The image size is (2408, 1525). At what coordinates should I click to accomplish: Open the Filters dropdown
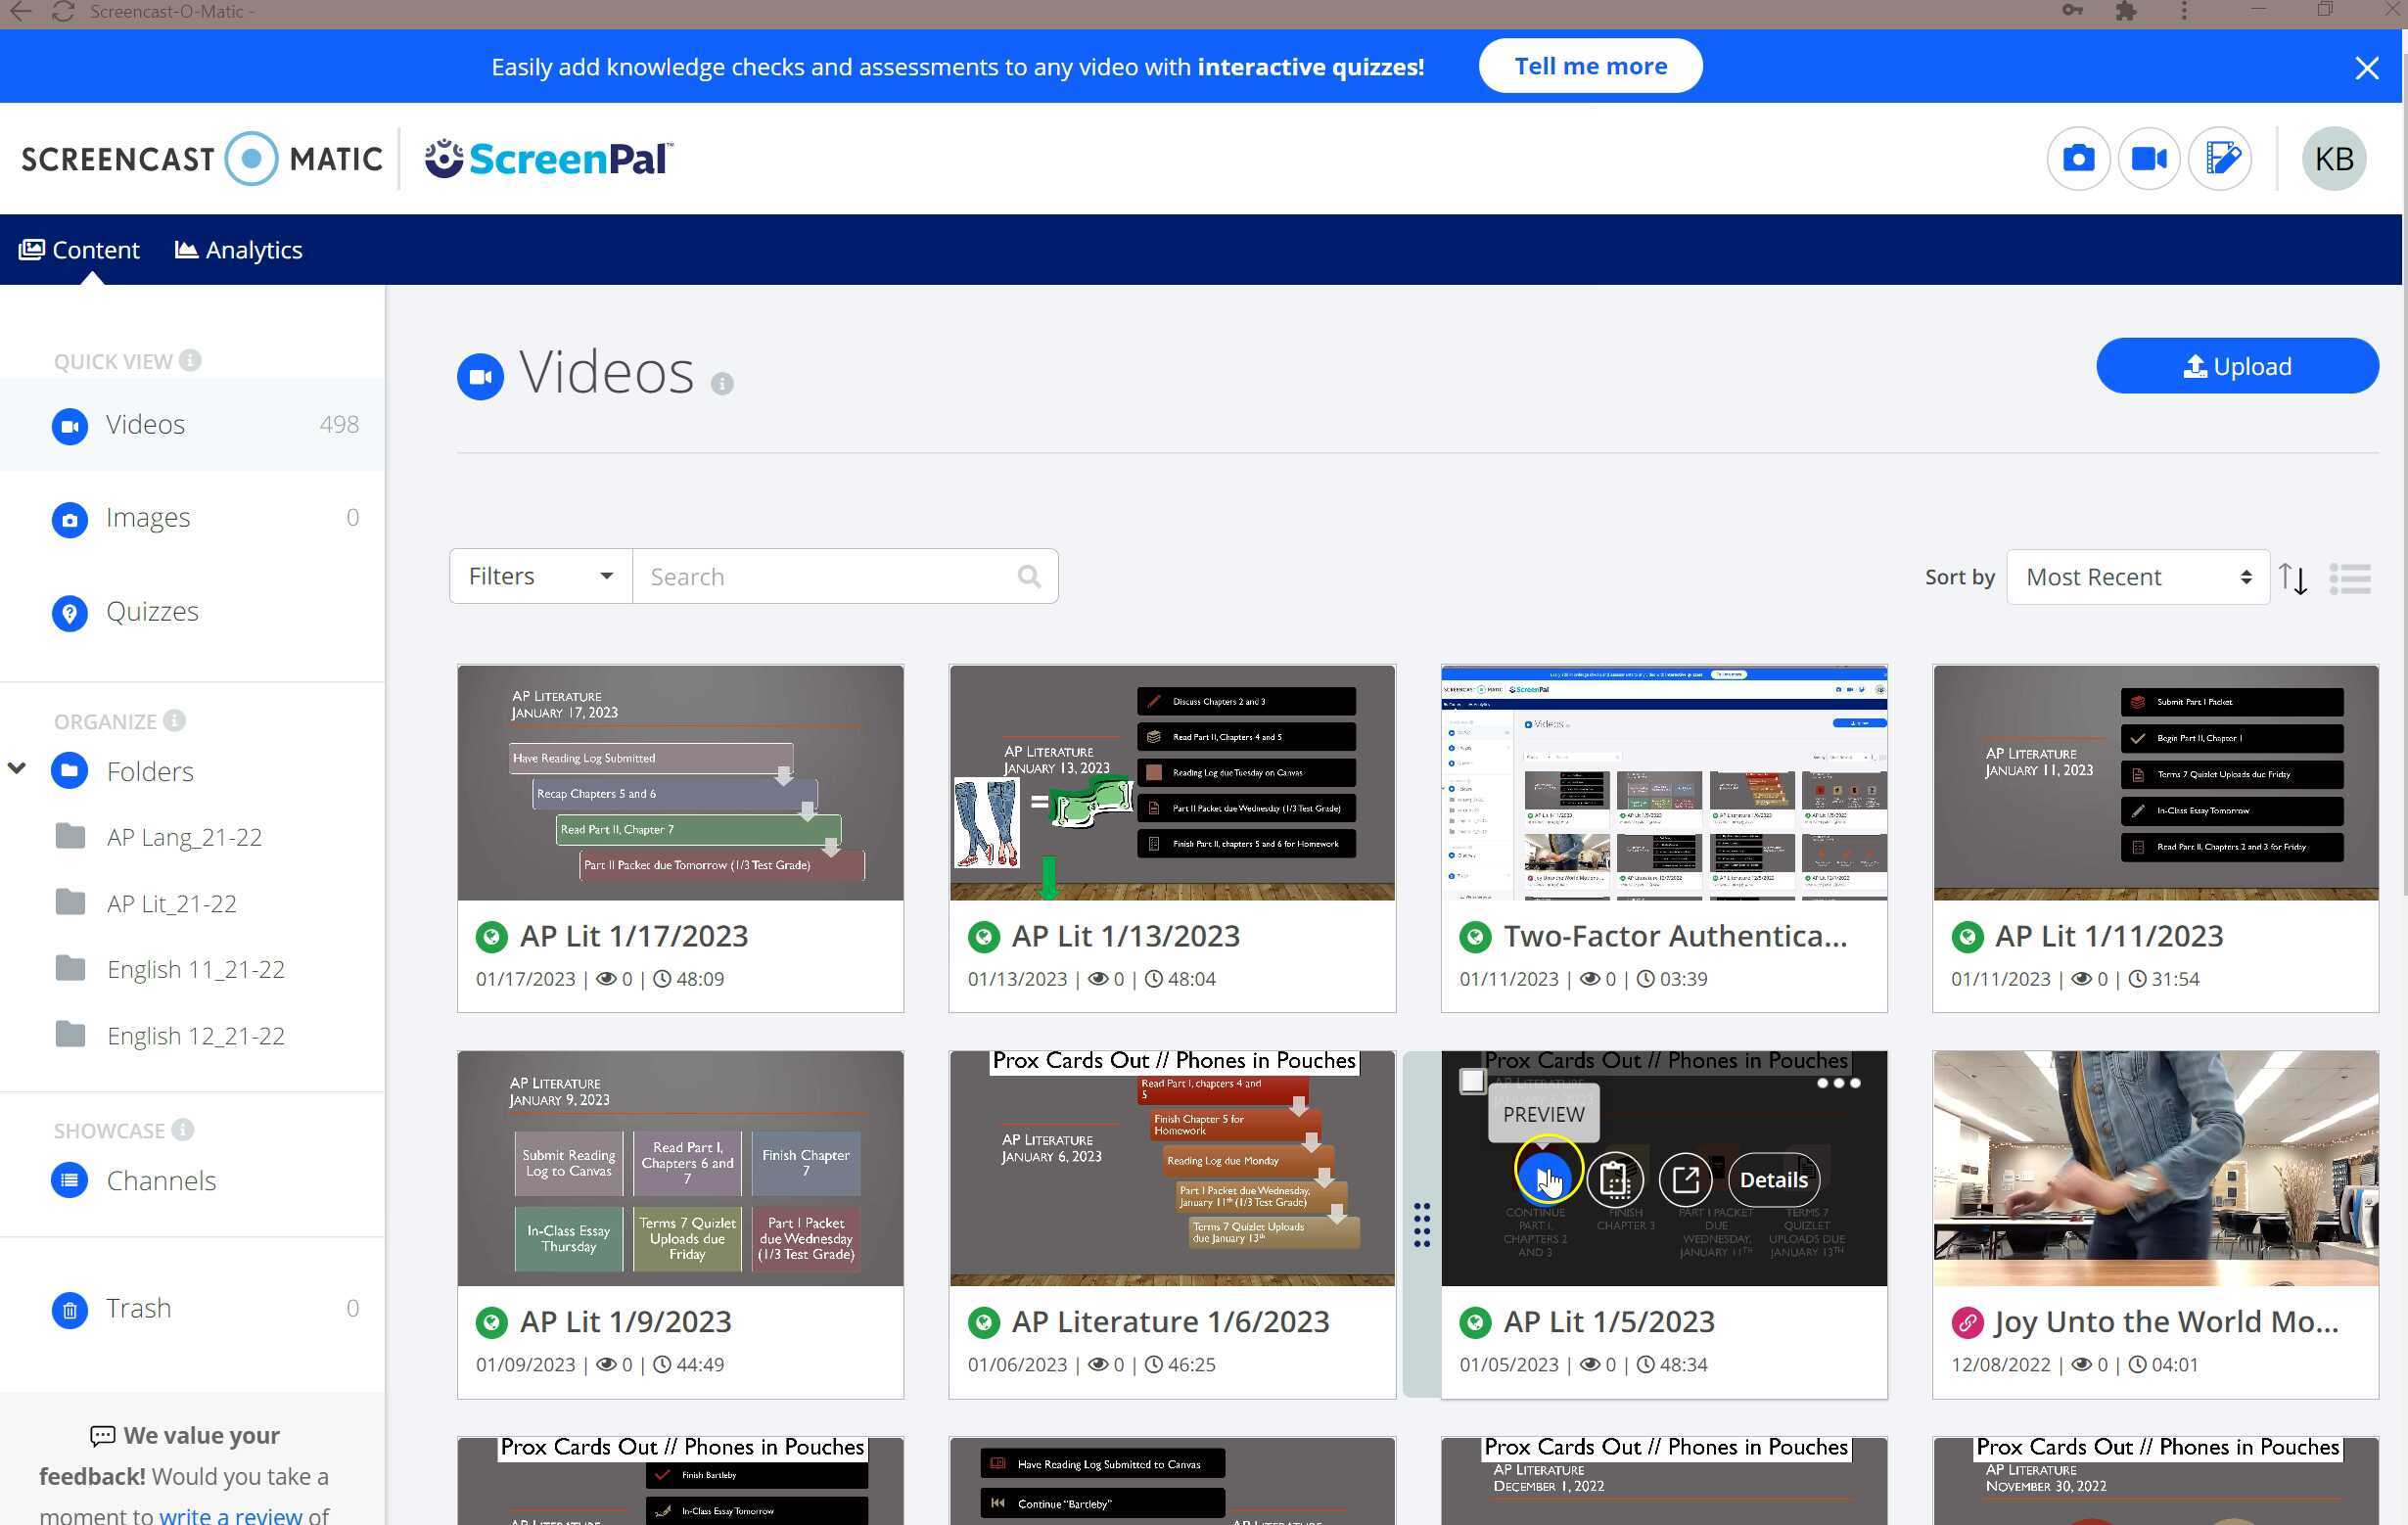[540, 576]
